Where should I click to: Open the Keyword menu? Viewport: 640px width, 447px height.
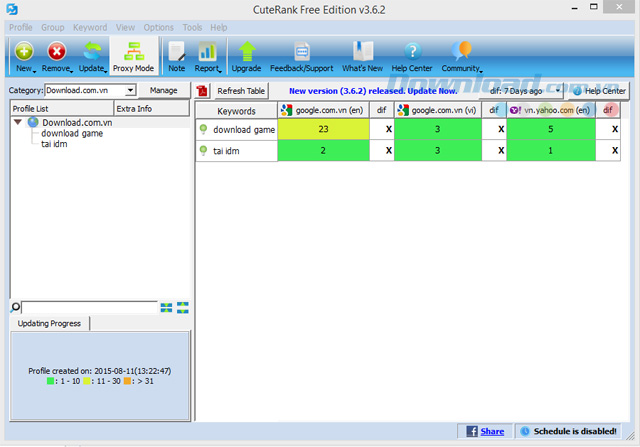(90, 27)
